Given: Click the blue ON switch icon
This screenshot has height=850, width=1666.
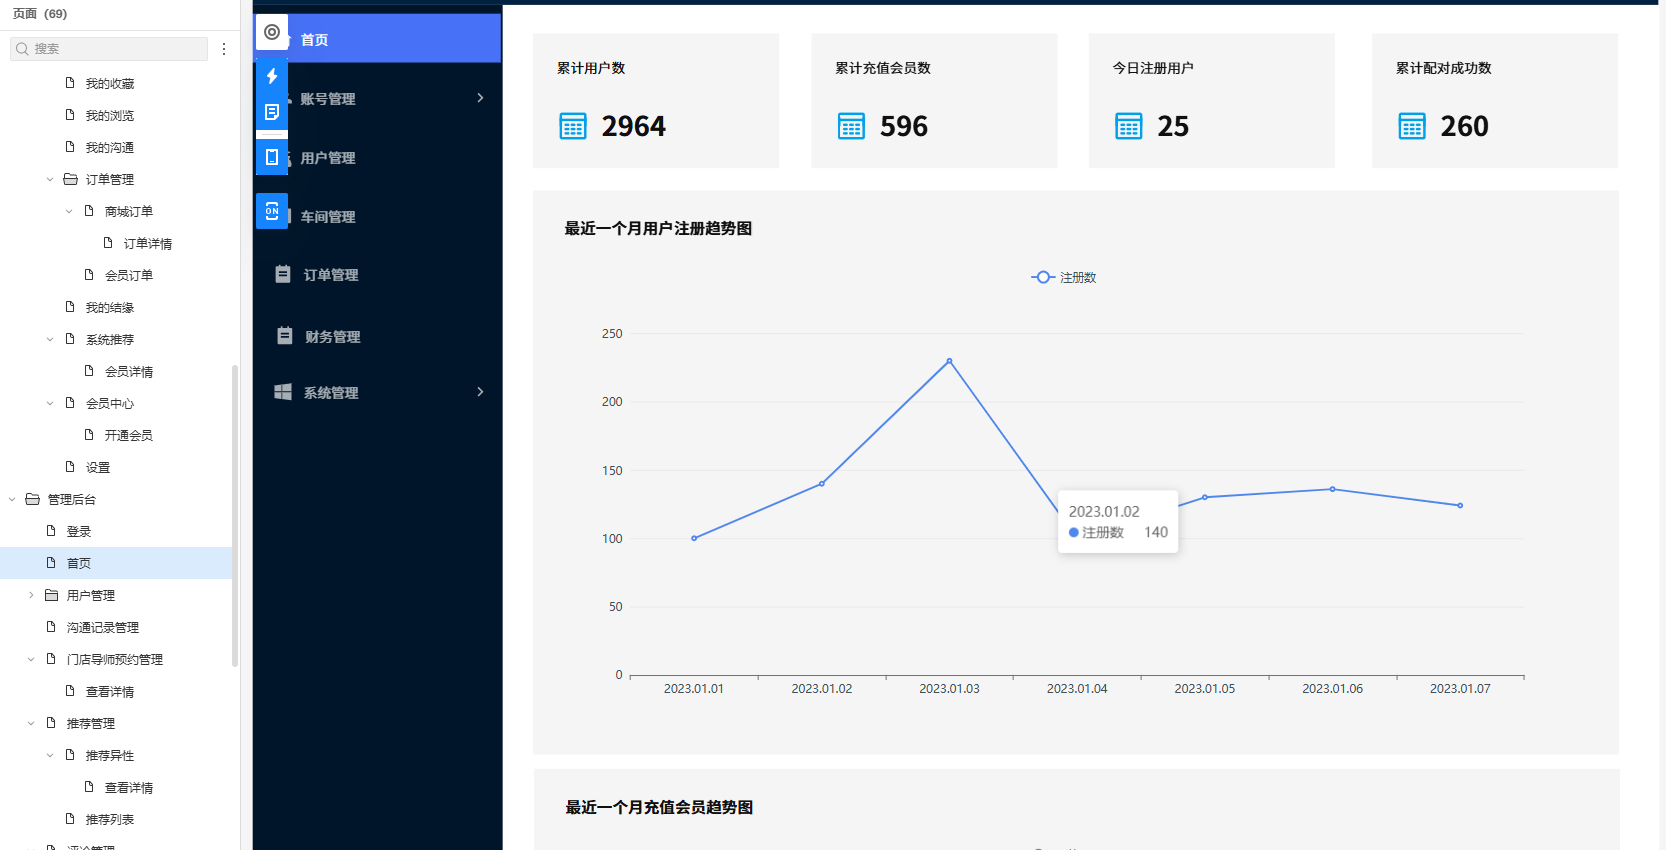Looking at the screenshot, I should pyautogui.click(x=272, y=211).
